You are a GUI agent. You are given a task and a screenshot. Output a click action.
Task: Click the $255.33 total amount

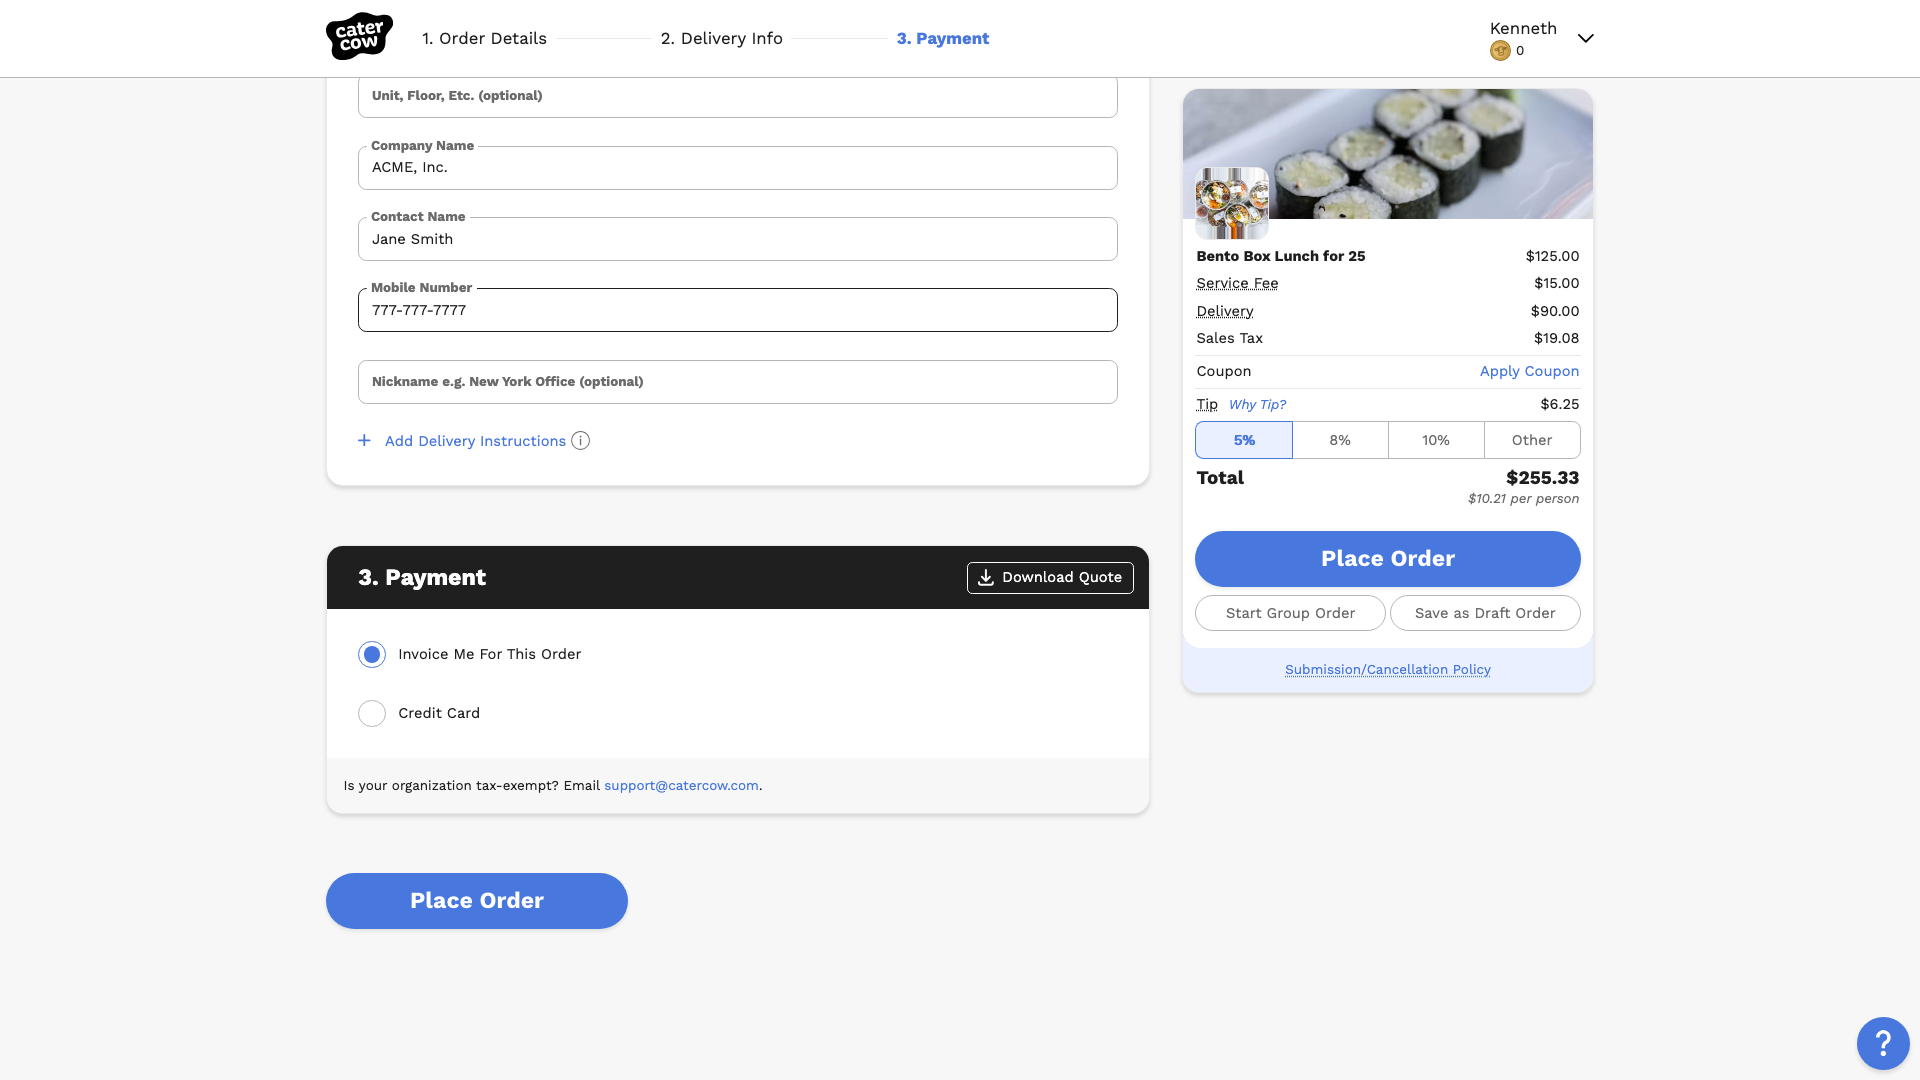click(x=1542, y=478)
